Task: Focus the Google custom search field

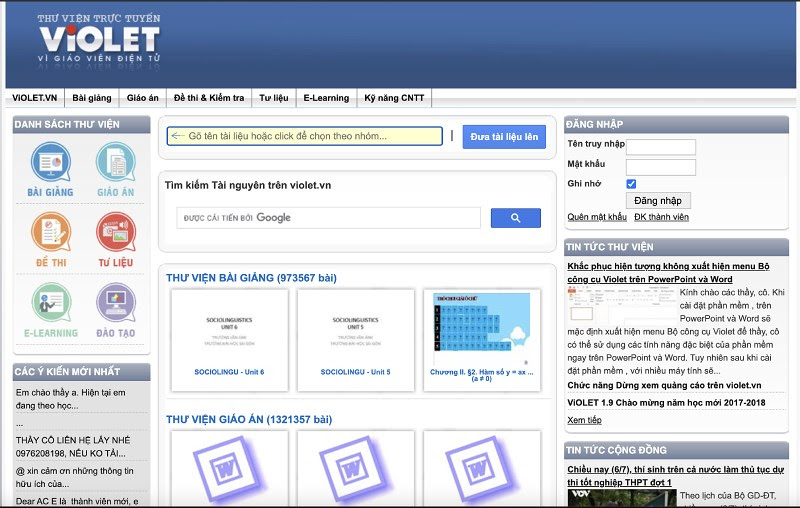Action: point(329,218)
